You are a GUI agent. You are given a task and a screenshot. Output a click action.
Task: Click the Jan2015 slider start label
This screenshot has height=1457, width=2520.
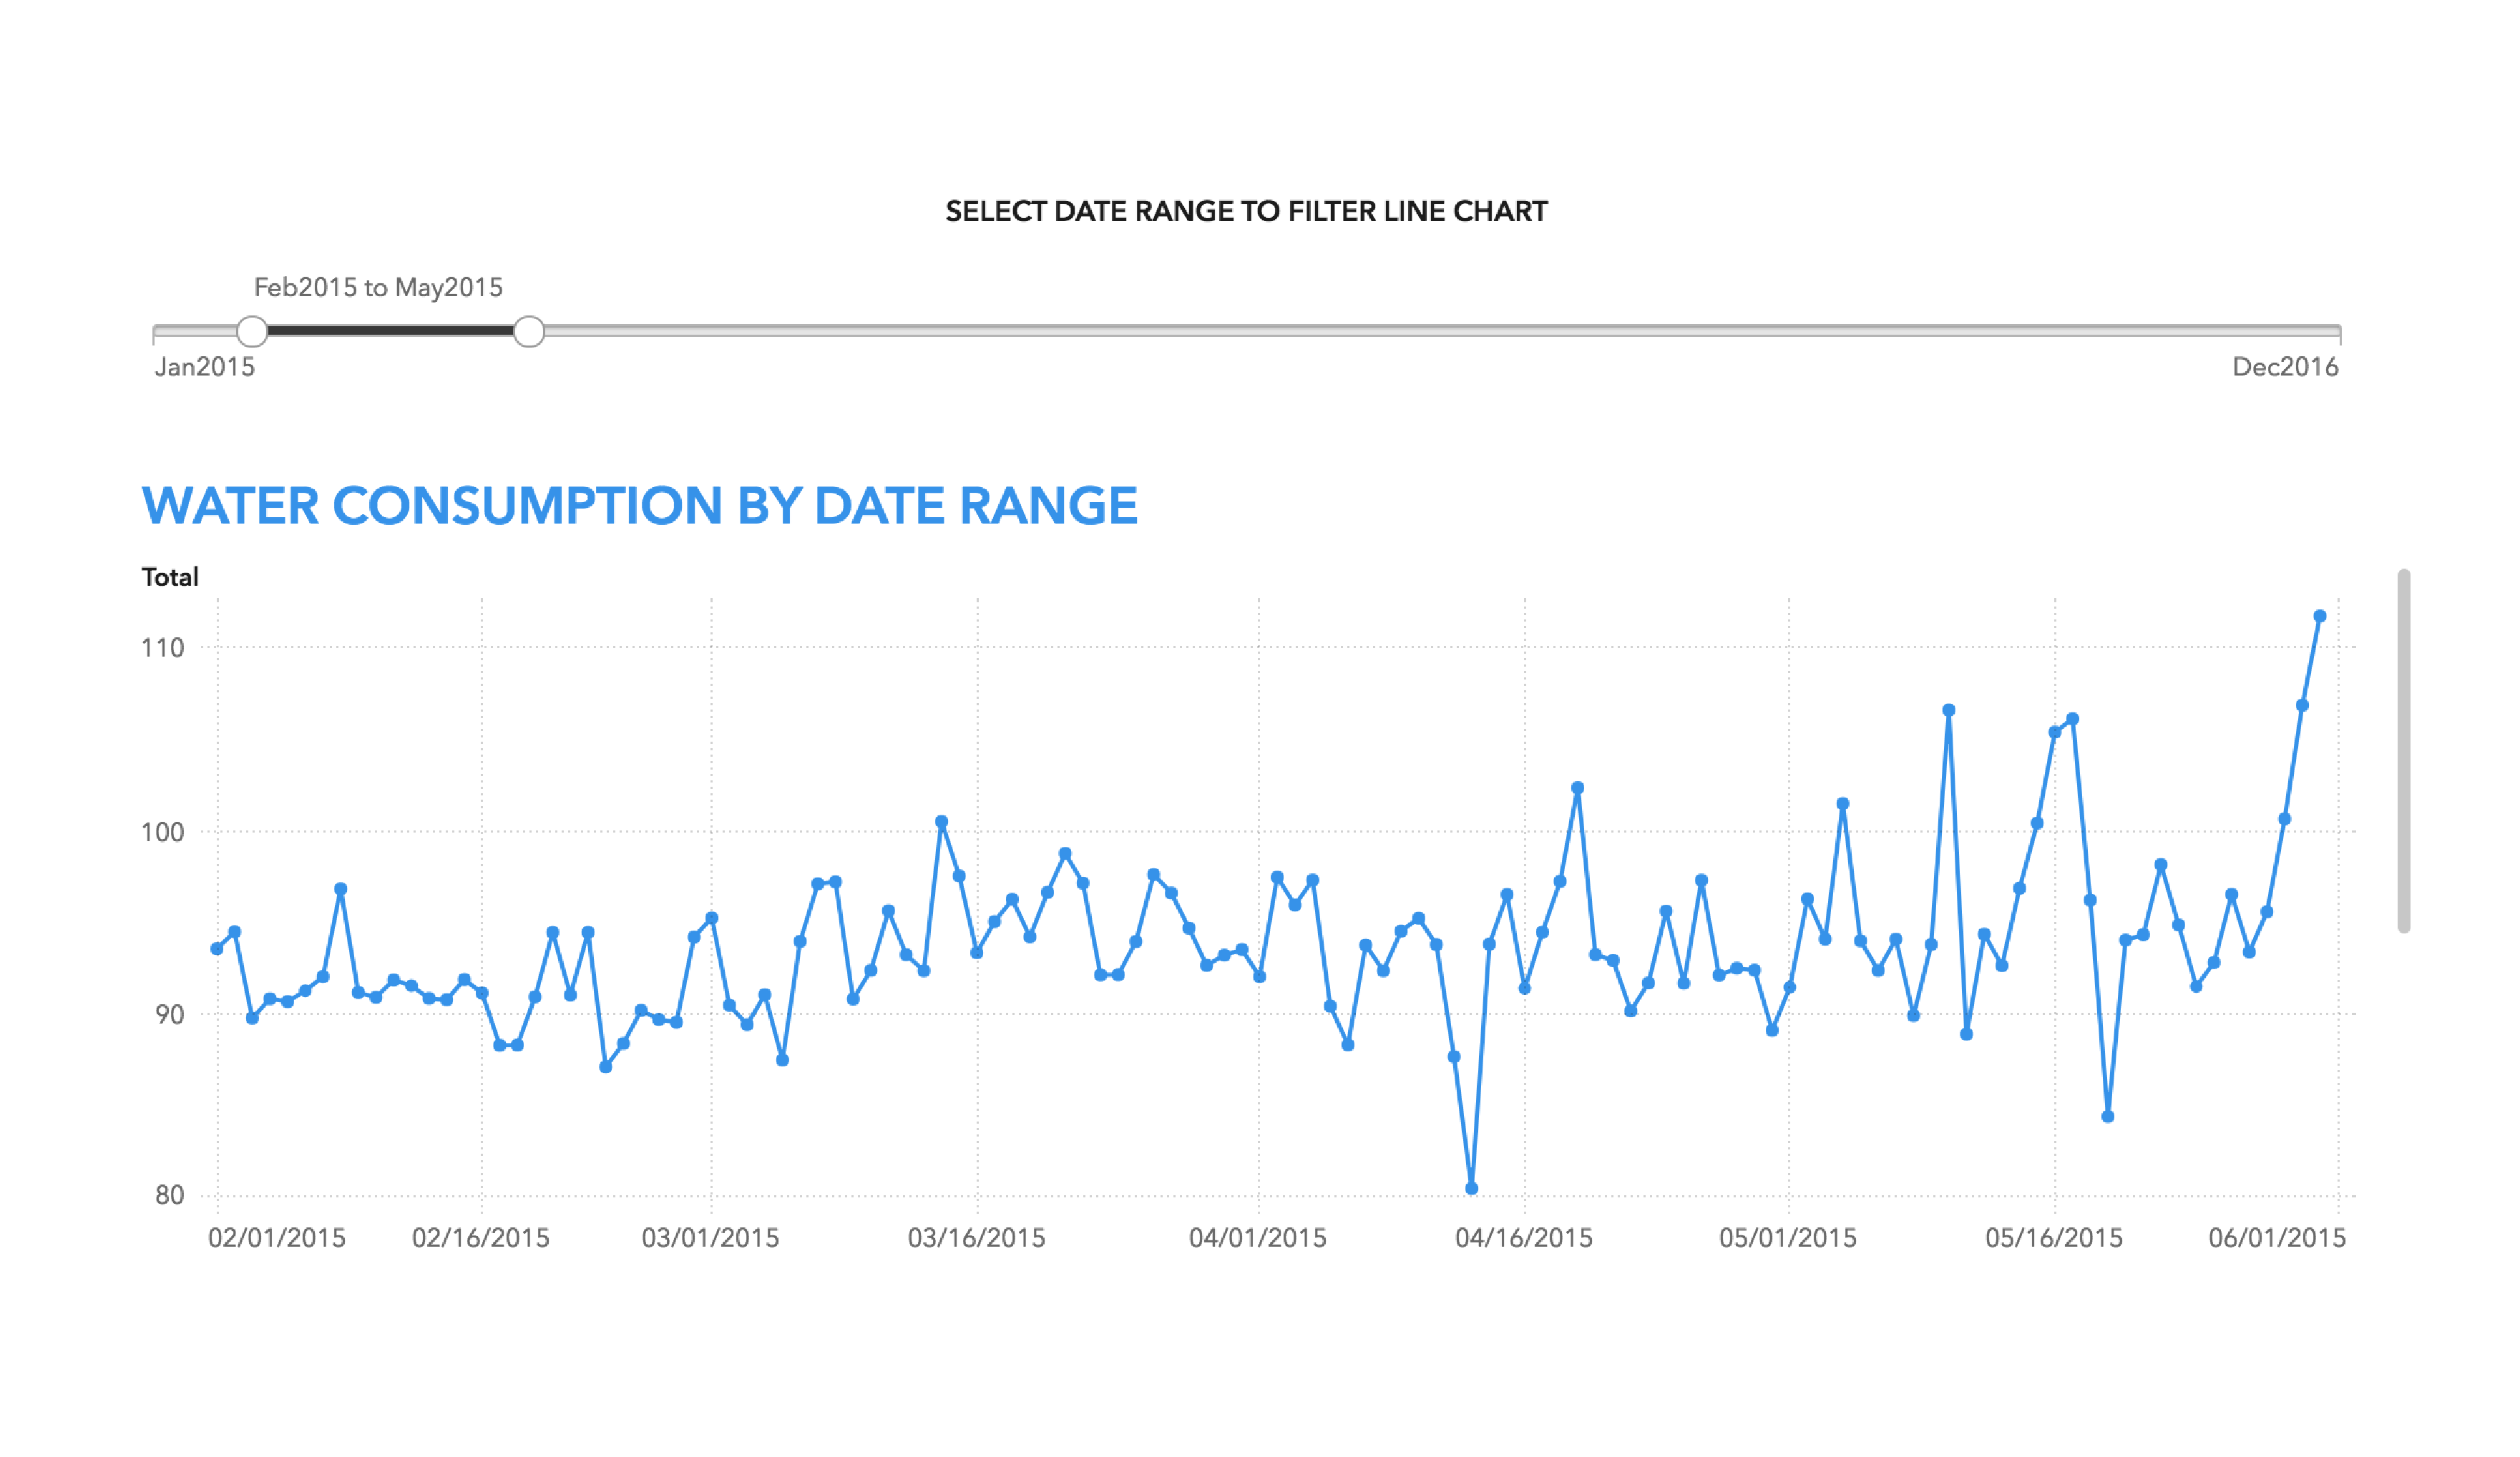[204, 367]
